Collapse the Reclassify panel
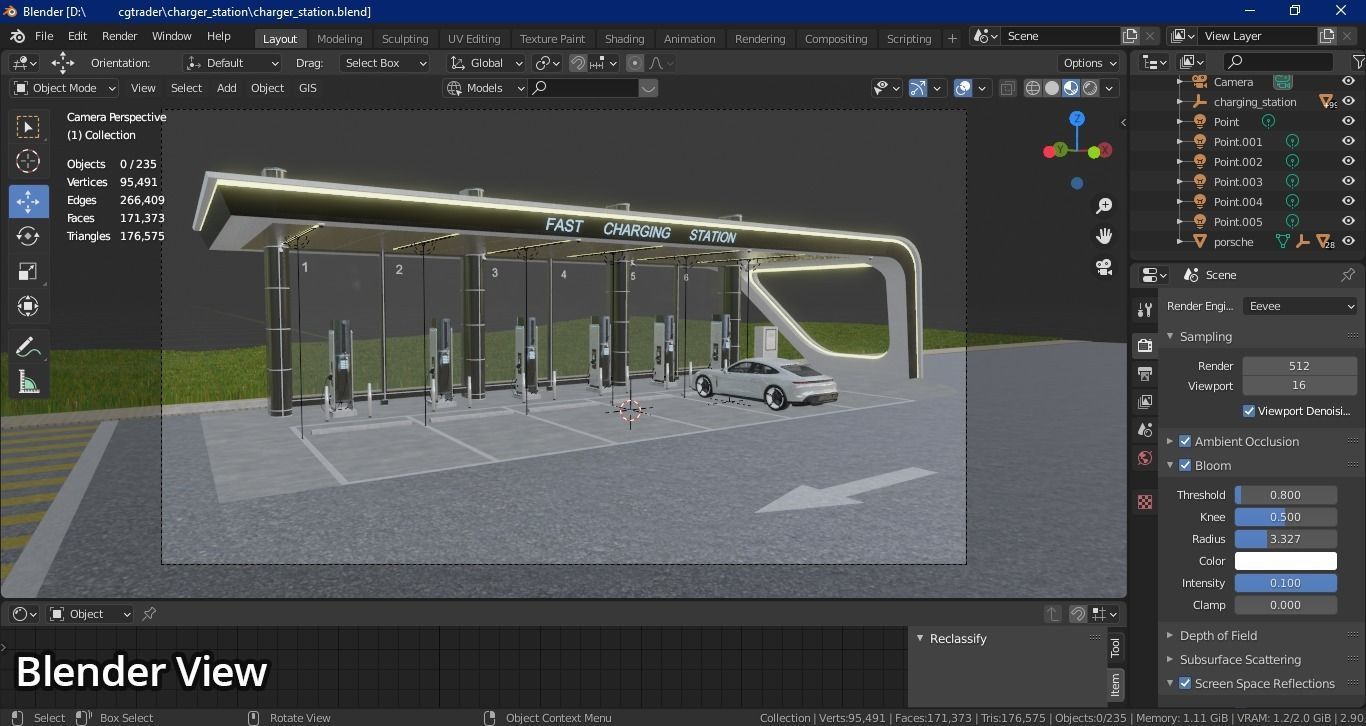The height and width of the screenshot is (726, 1366). point(920,638)
